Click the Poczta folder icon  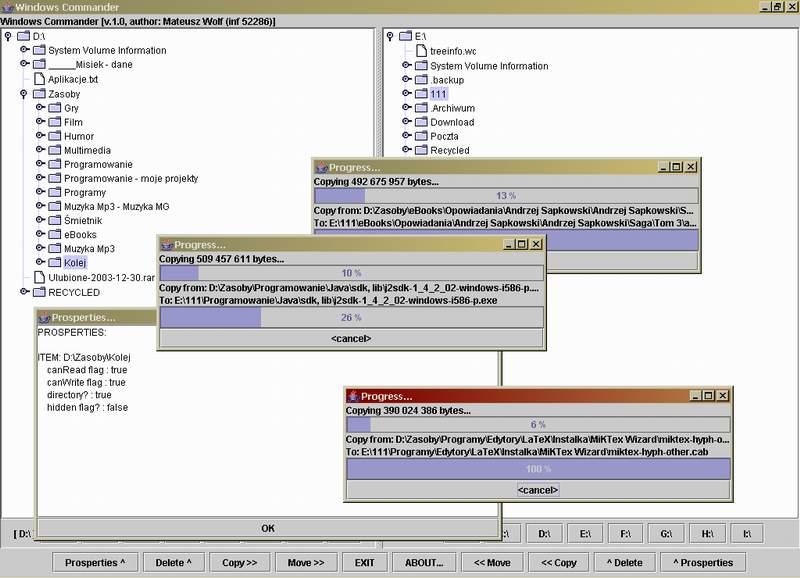tap(421, 136)
